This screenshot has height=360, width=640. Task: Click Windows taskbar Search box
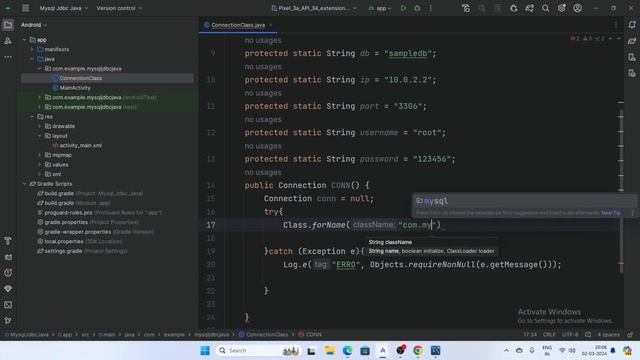pos(258,350)
